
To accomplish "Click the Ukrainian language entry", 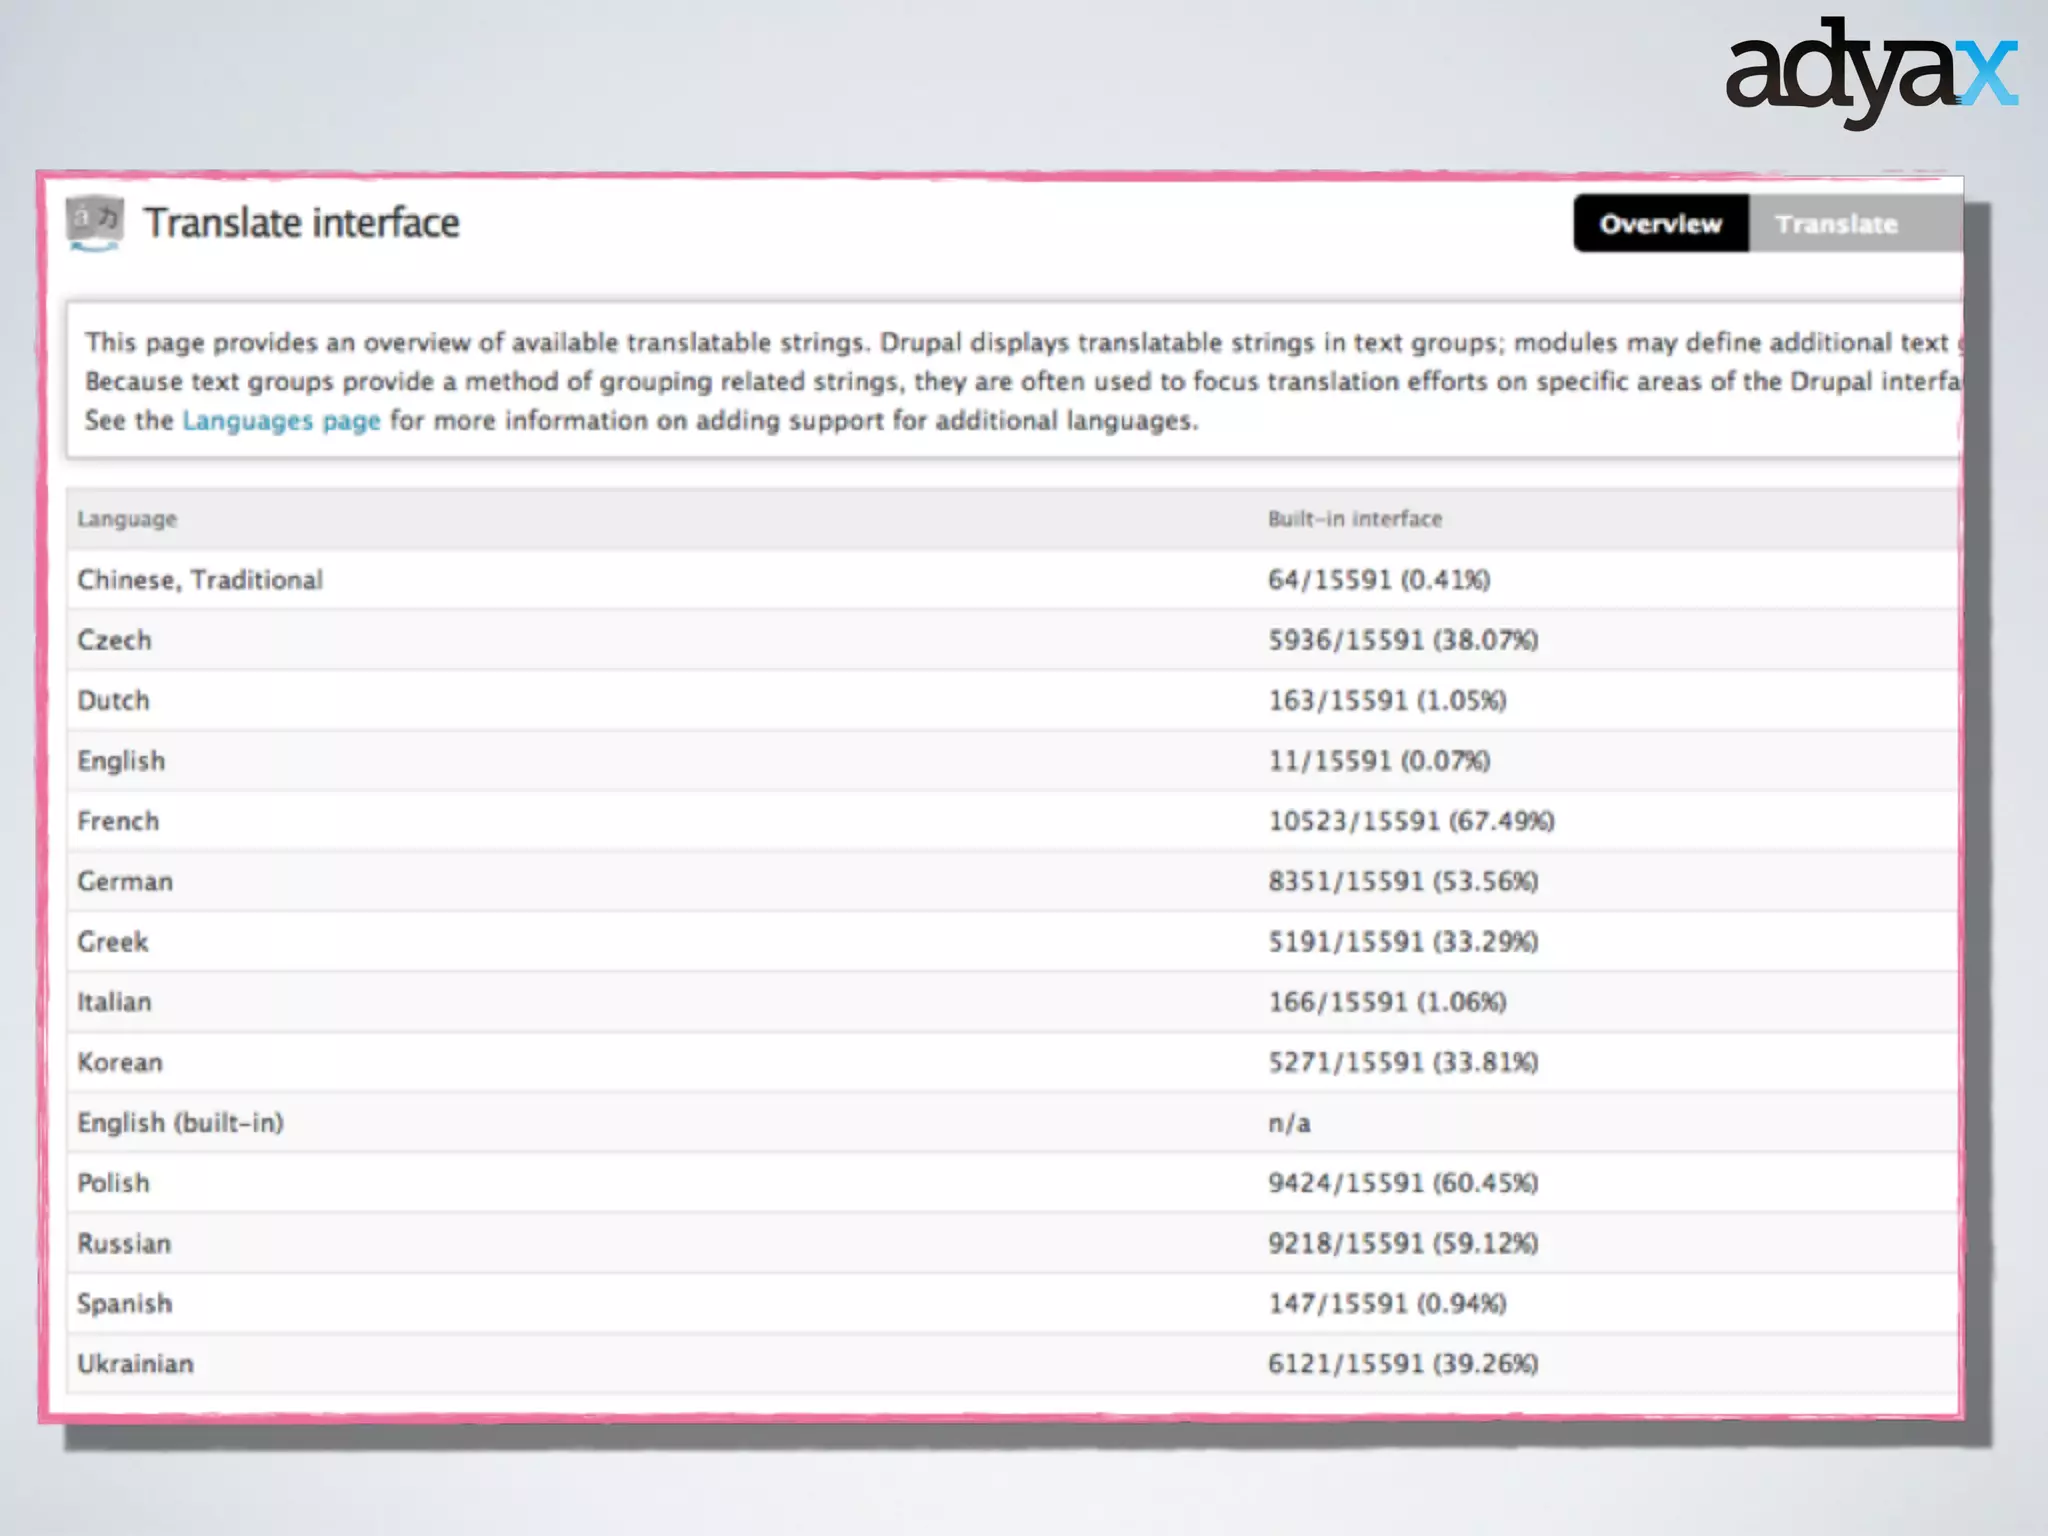I will [x=135, y=1364].
